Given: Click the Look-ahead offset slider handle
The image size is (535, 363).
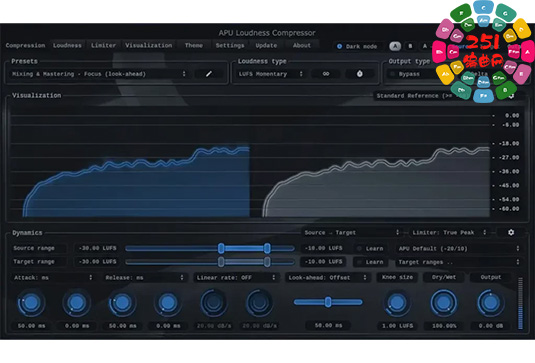Looking at the screenshot, I should coord(328,302).
